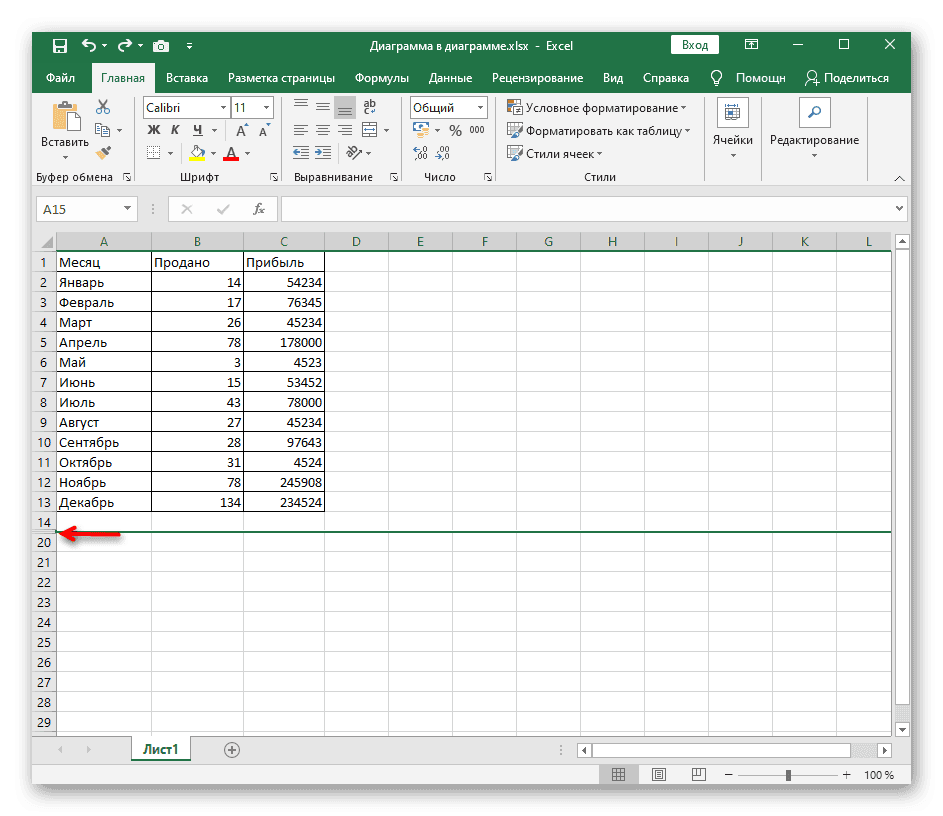The height and width of the screenshot is (816, 943).
Task: Click the percent style icon
Action: click(x=455, y=130)
